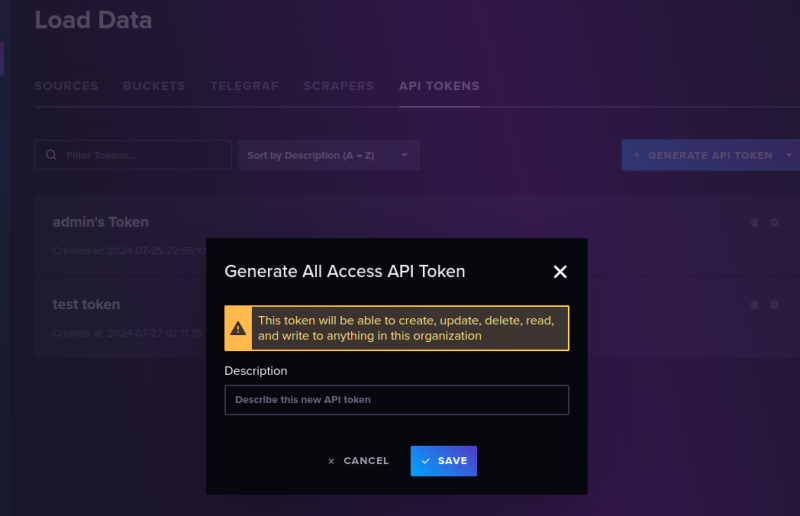Viewport: 800px width, 516px height.
Task: Select the Scrapers tab
Action: click(339, 86)
